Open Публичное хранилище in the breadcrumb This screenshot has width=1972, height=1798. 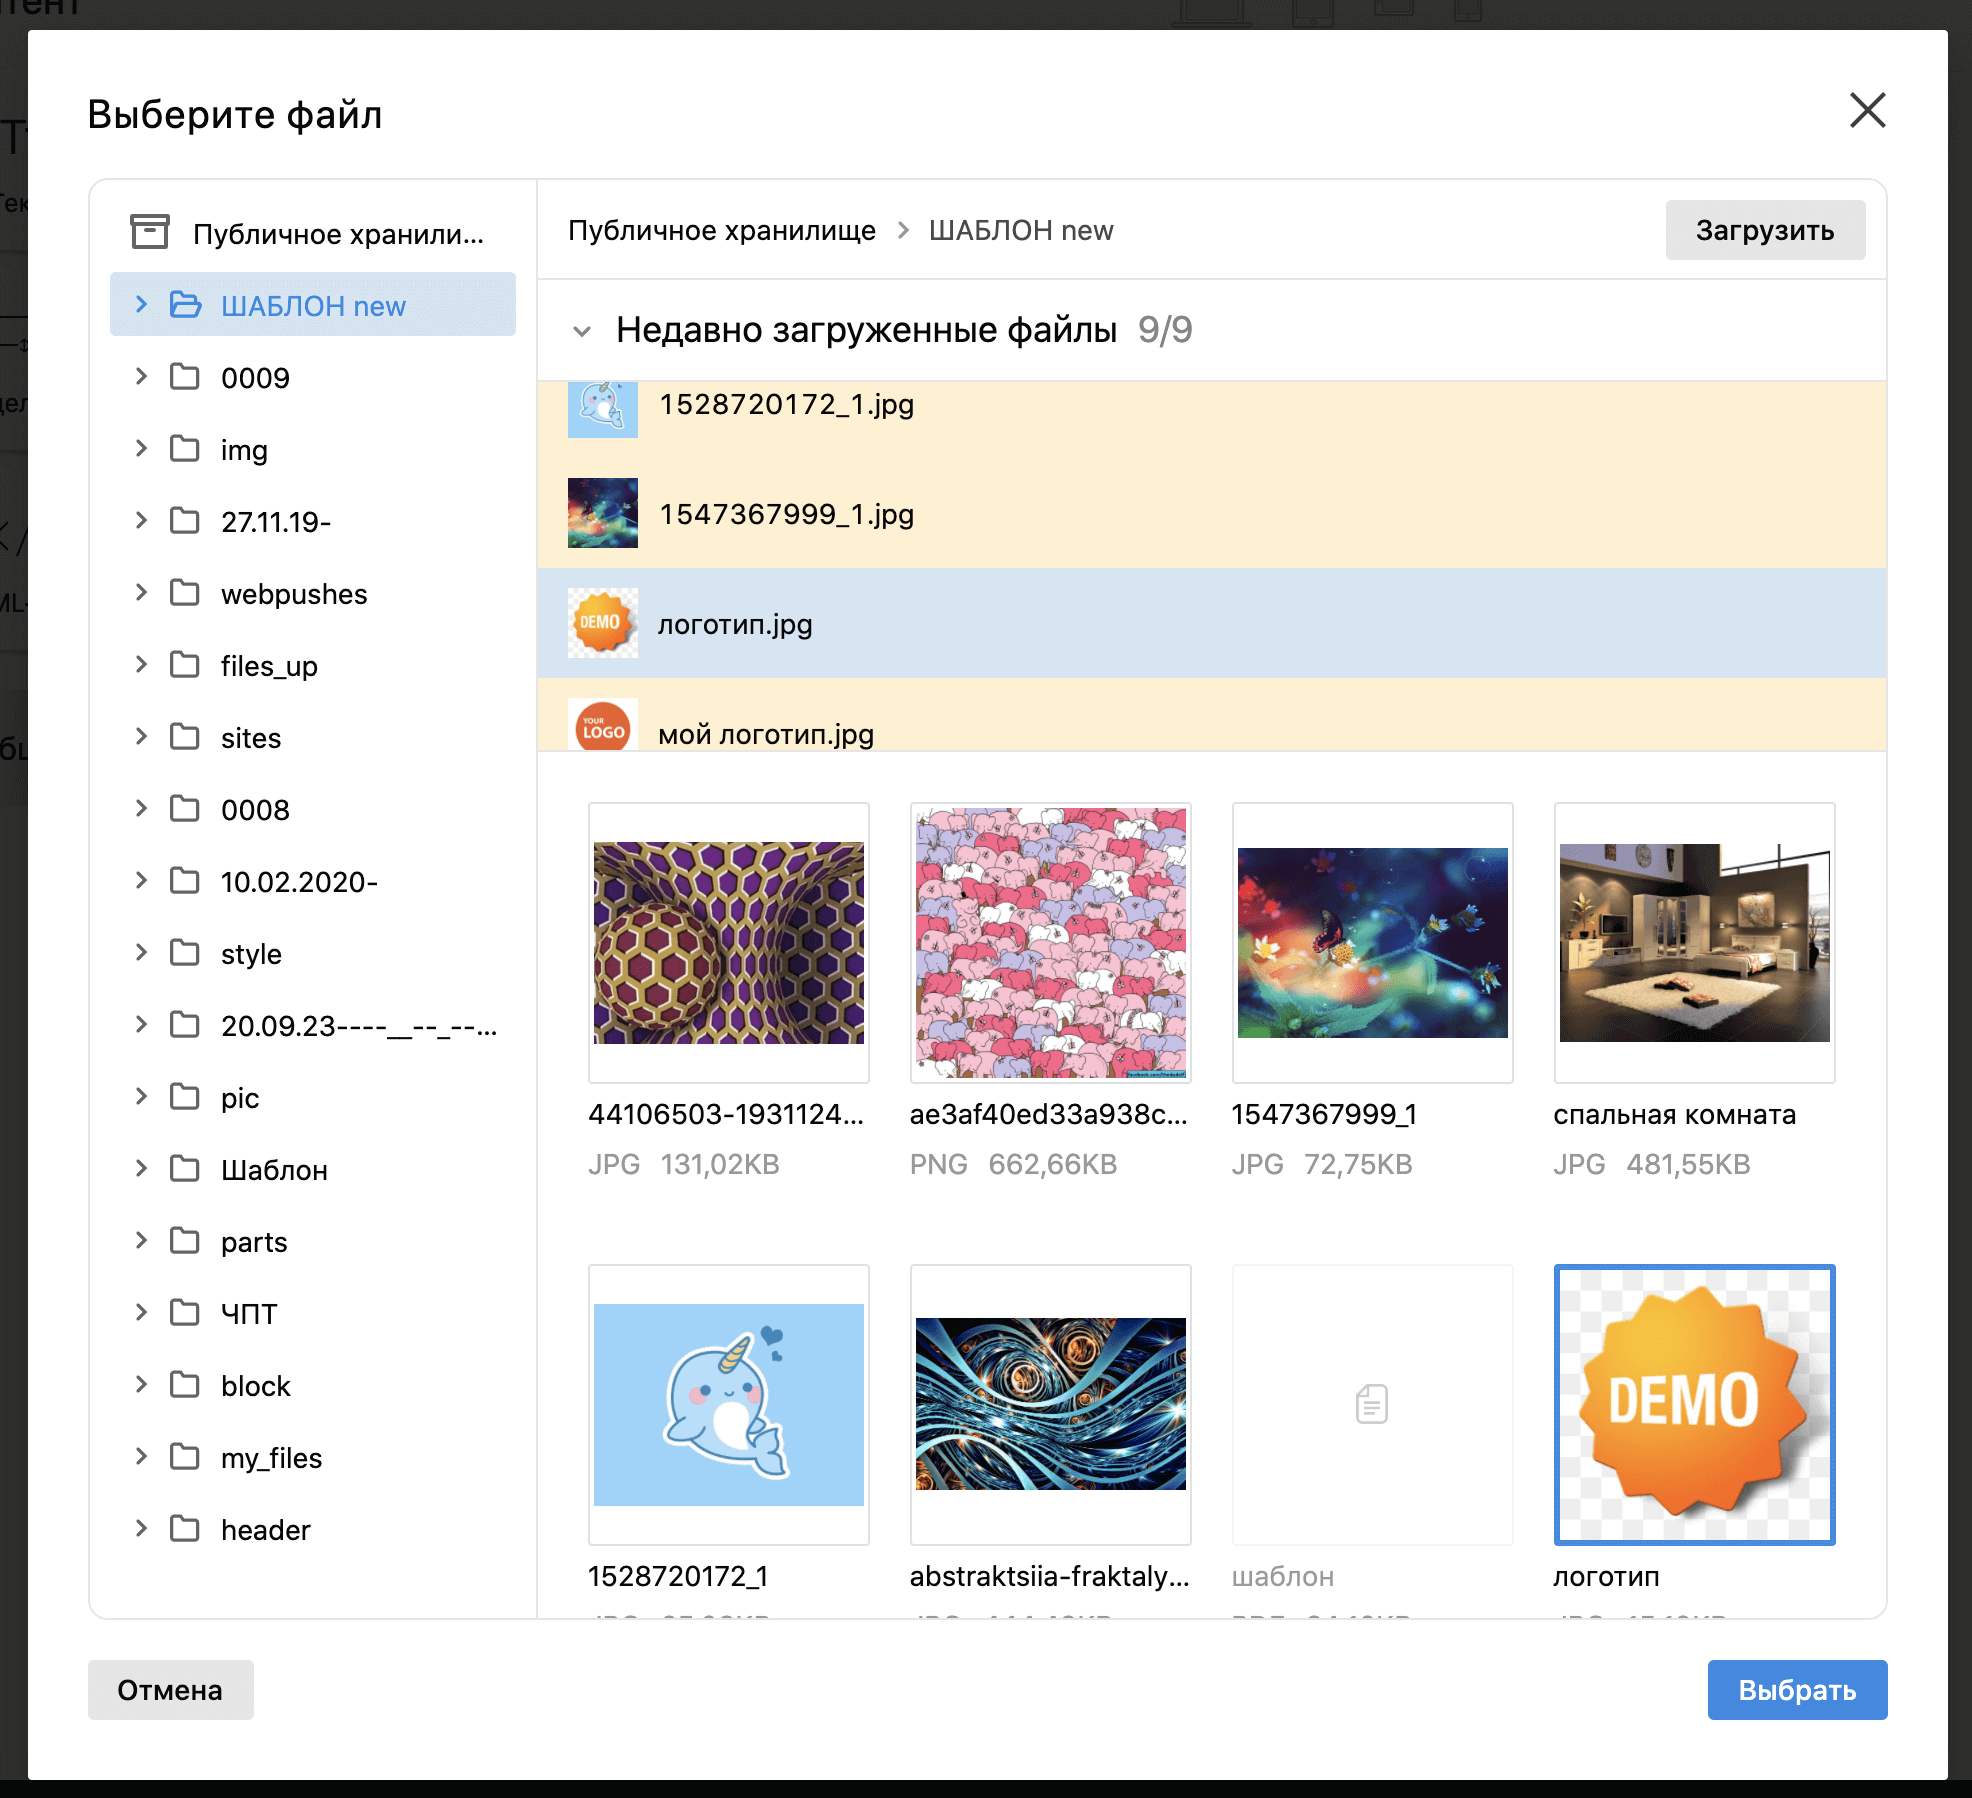721,231
